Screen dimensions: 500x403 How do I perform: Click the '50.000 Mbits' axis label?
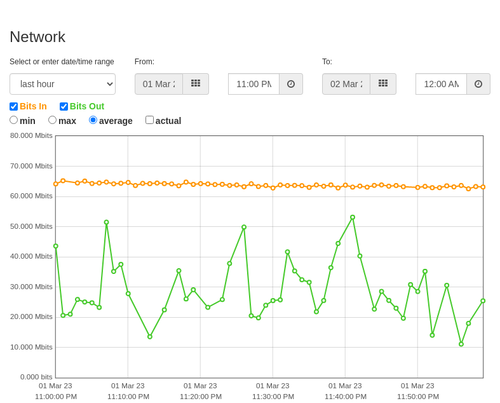click(x=31, y=227)
